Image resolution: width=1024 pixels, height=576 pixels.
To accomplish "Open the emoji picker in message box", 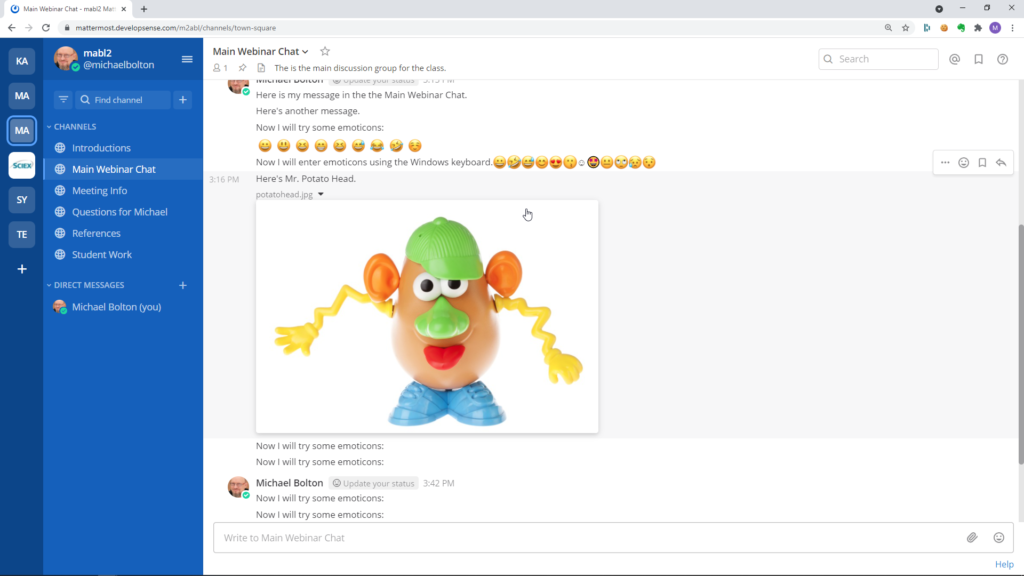I will click(x=999, y=537).
